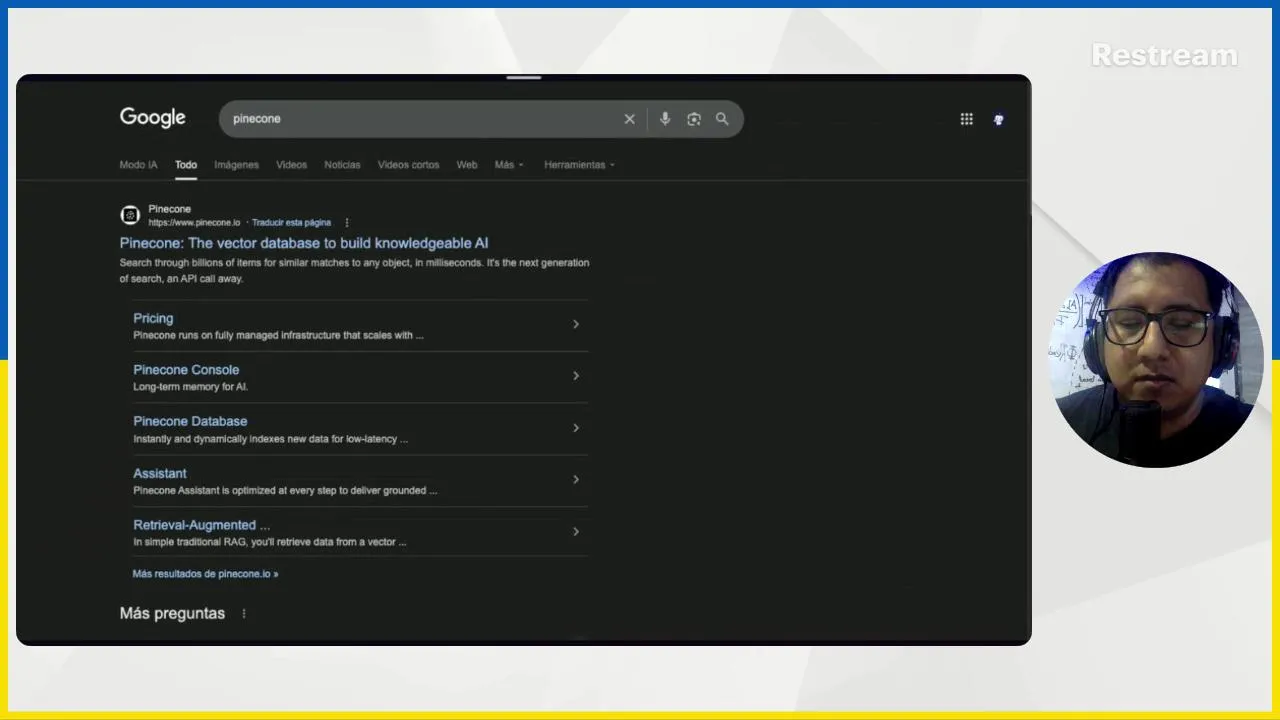
Task: Open the Web tab
Action: [x=467, y=165]
